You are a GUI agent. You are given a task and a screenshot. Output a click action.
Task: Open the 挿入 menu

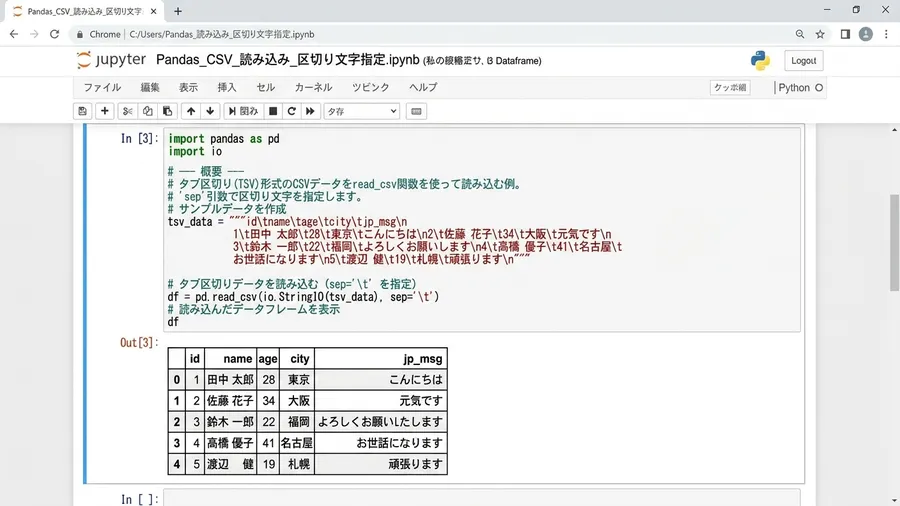[x=227, y=87]
